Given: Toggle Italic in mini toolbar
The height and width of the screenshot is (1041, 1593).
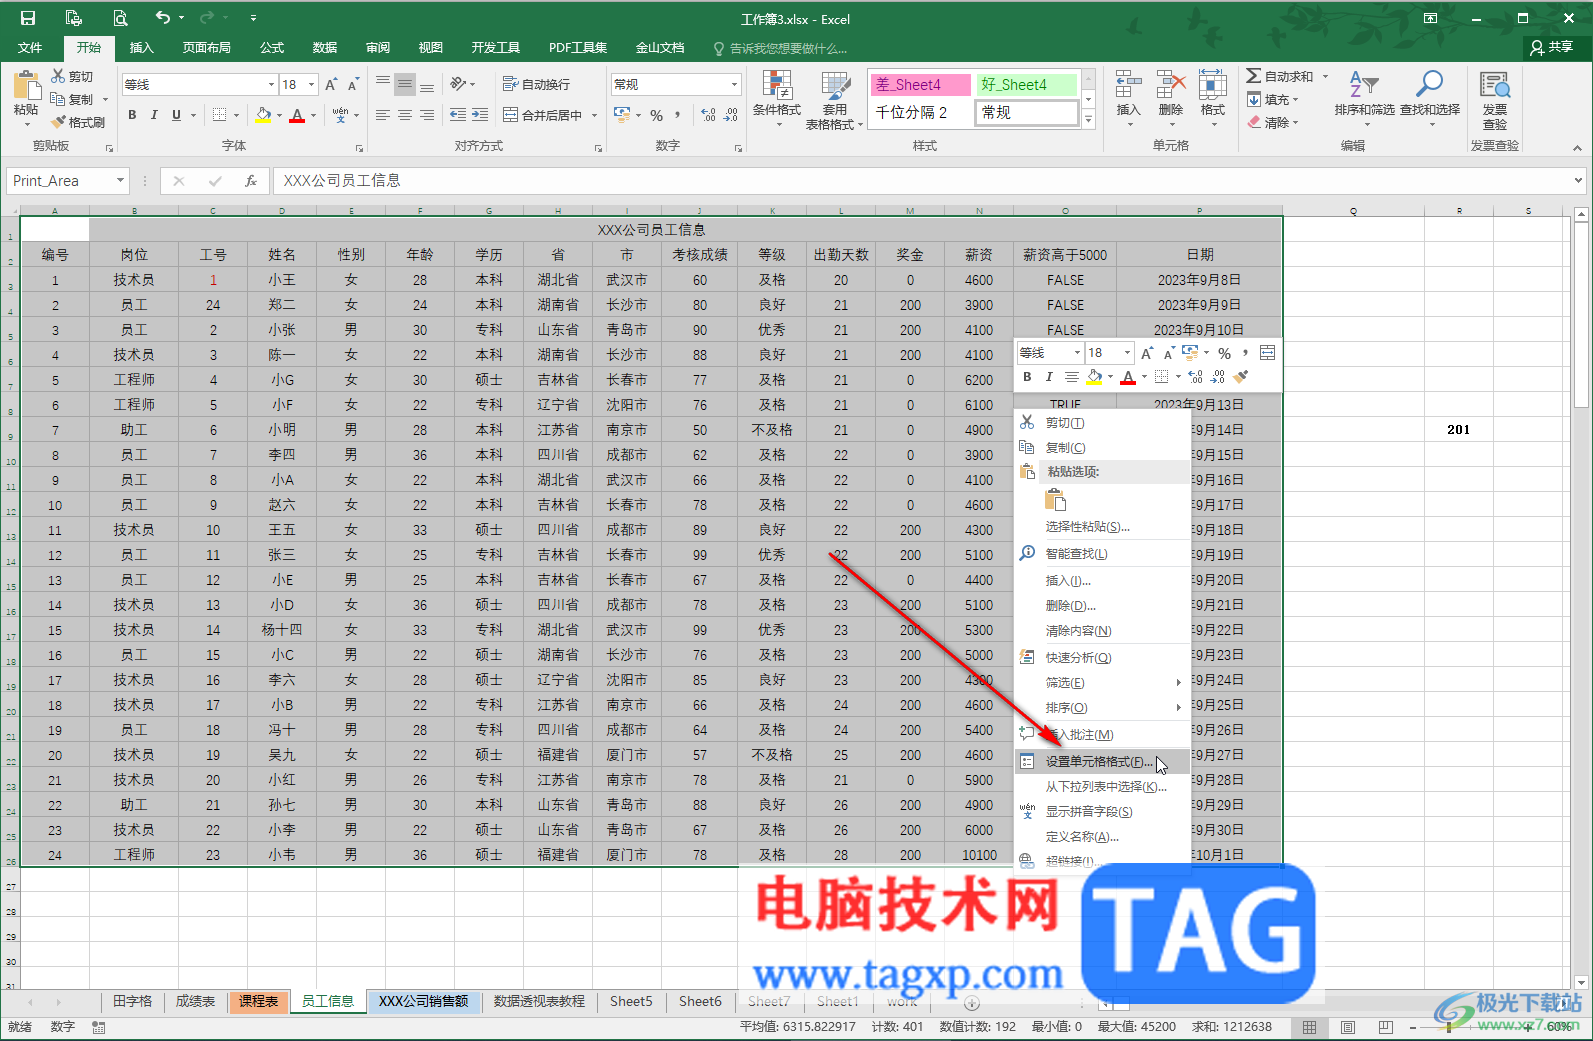Looking at the screenshot, I should pyautogui.click(x=1049, y=377).
